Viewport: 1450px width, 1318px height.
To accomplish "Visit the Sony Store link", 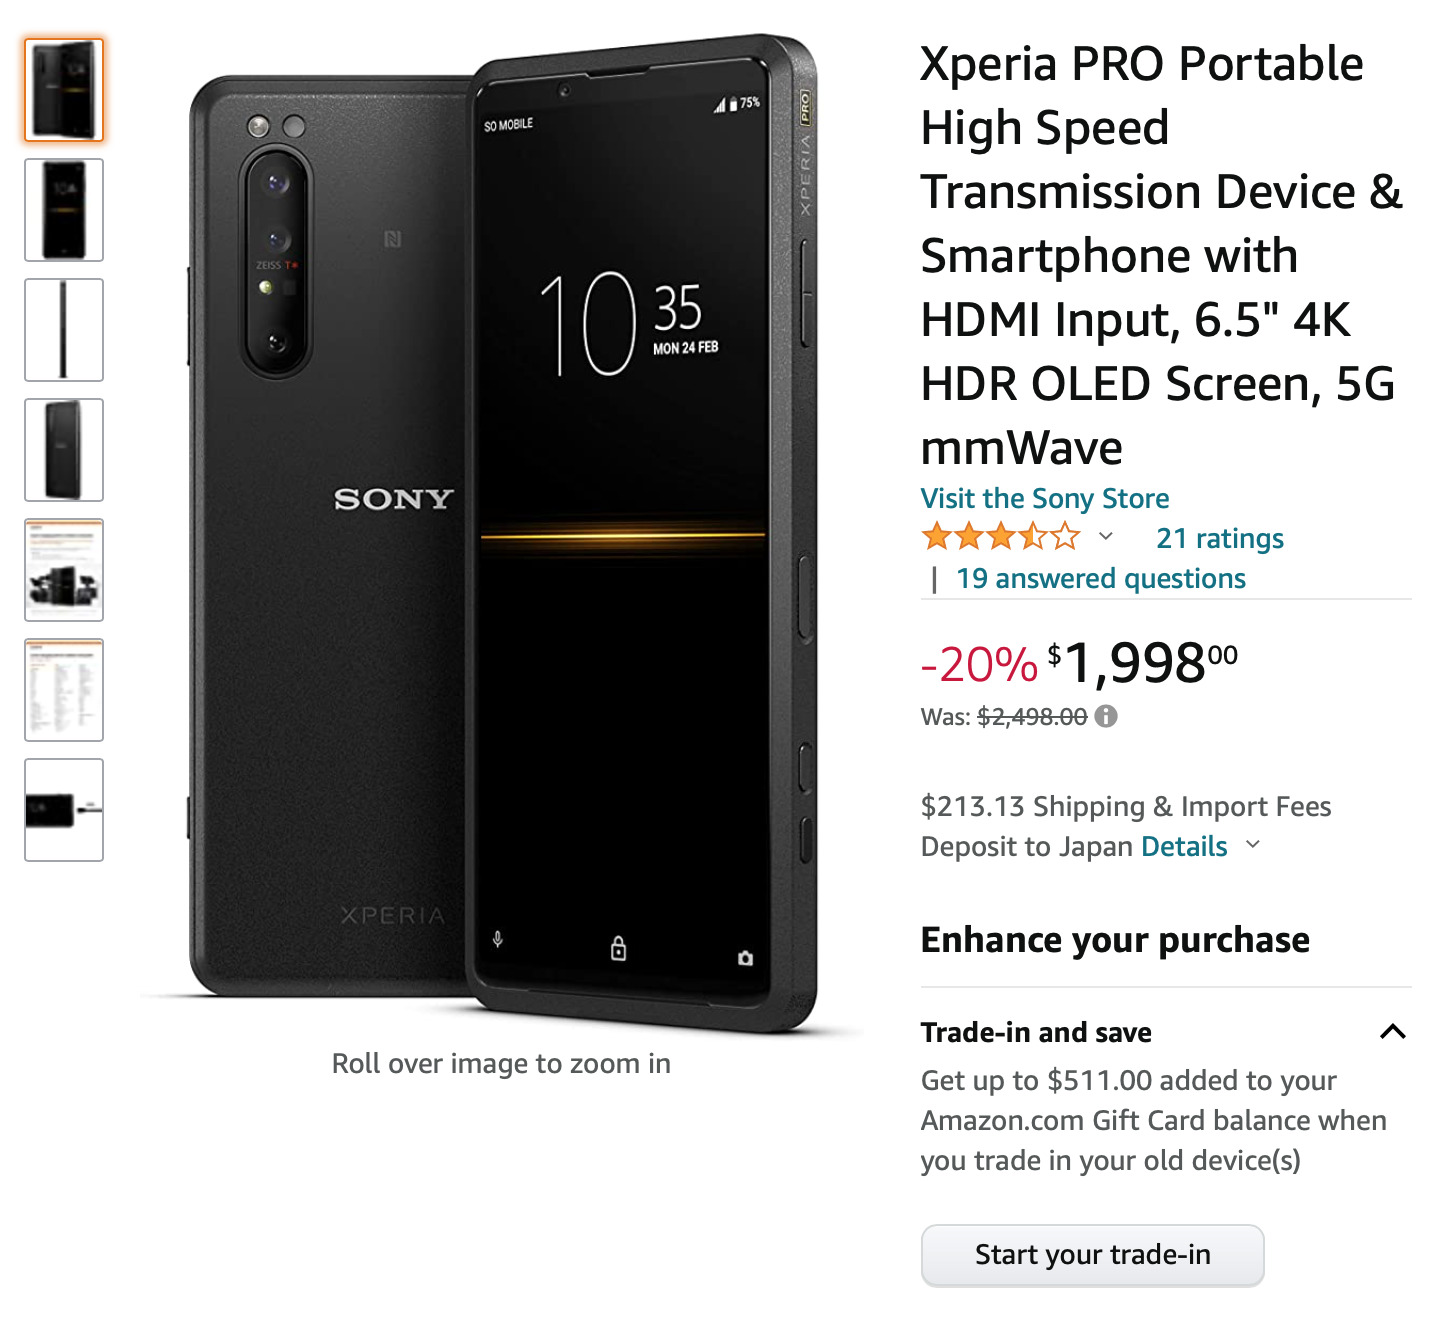I will coord(1044,498).
